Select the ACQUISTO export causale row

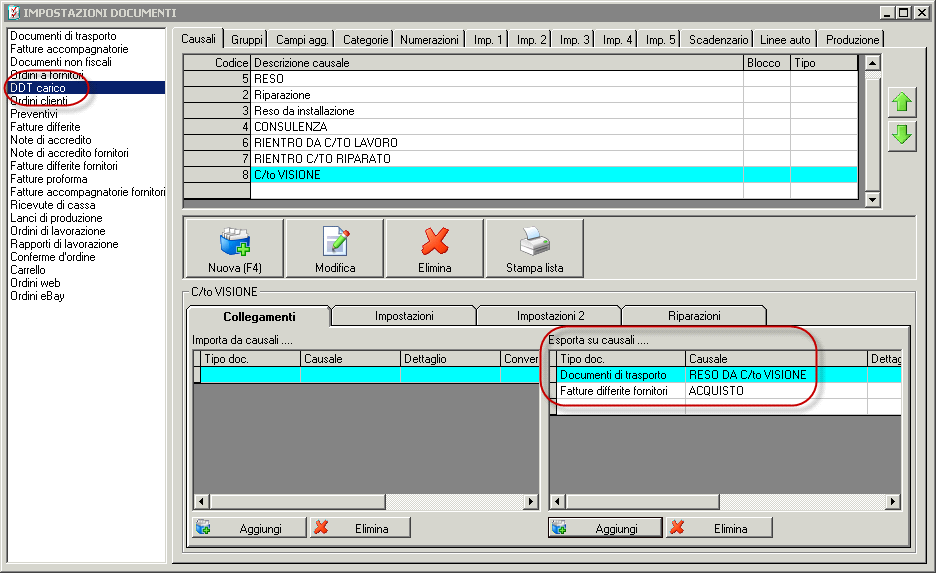725,391
